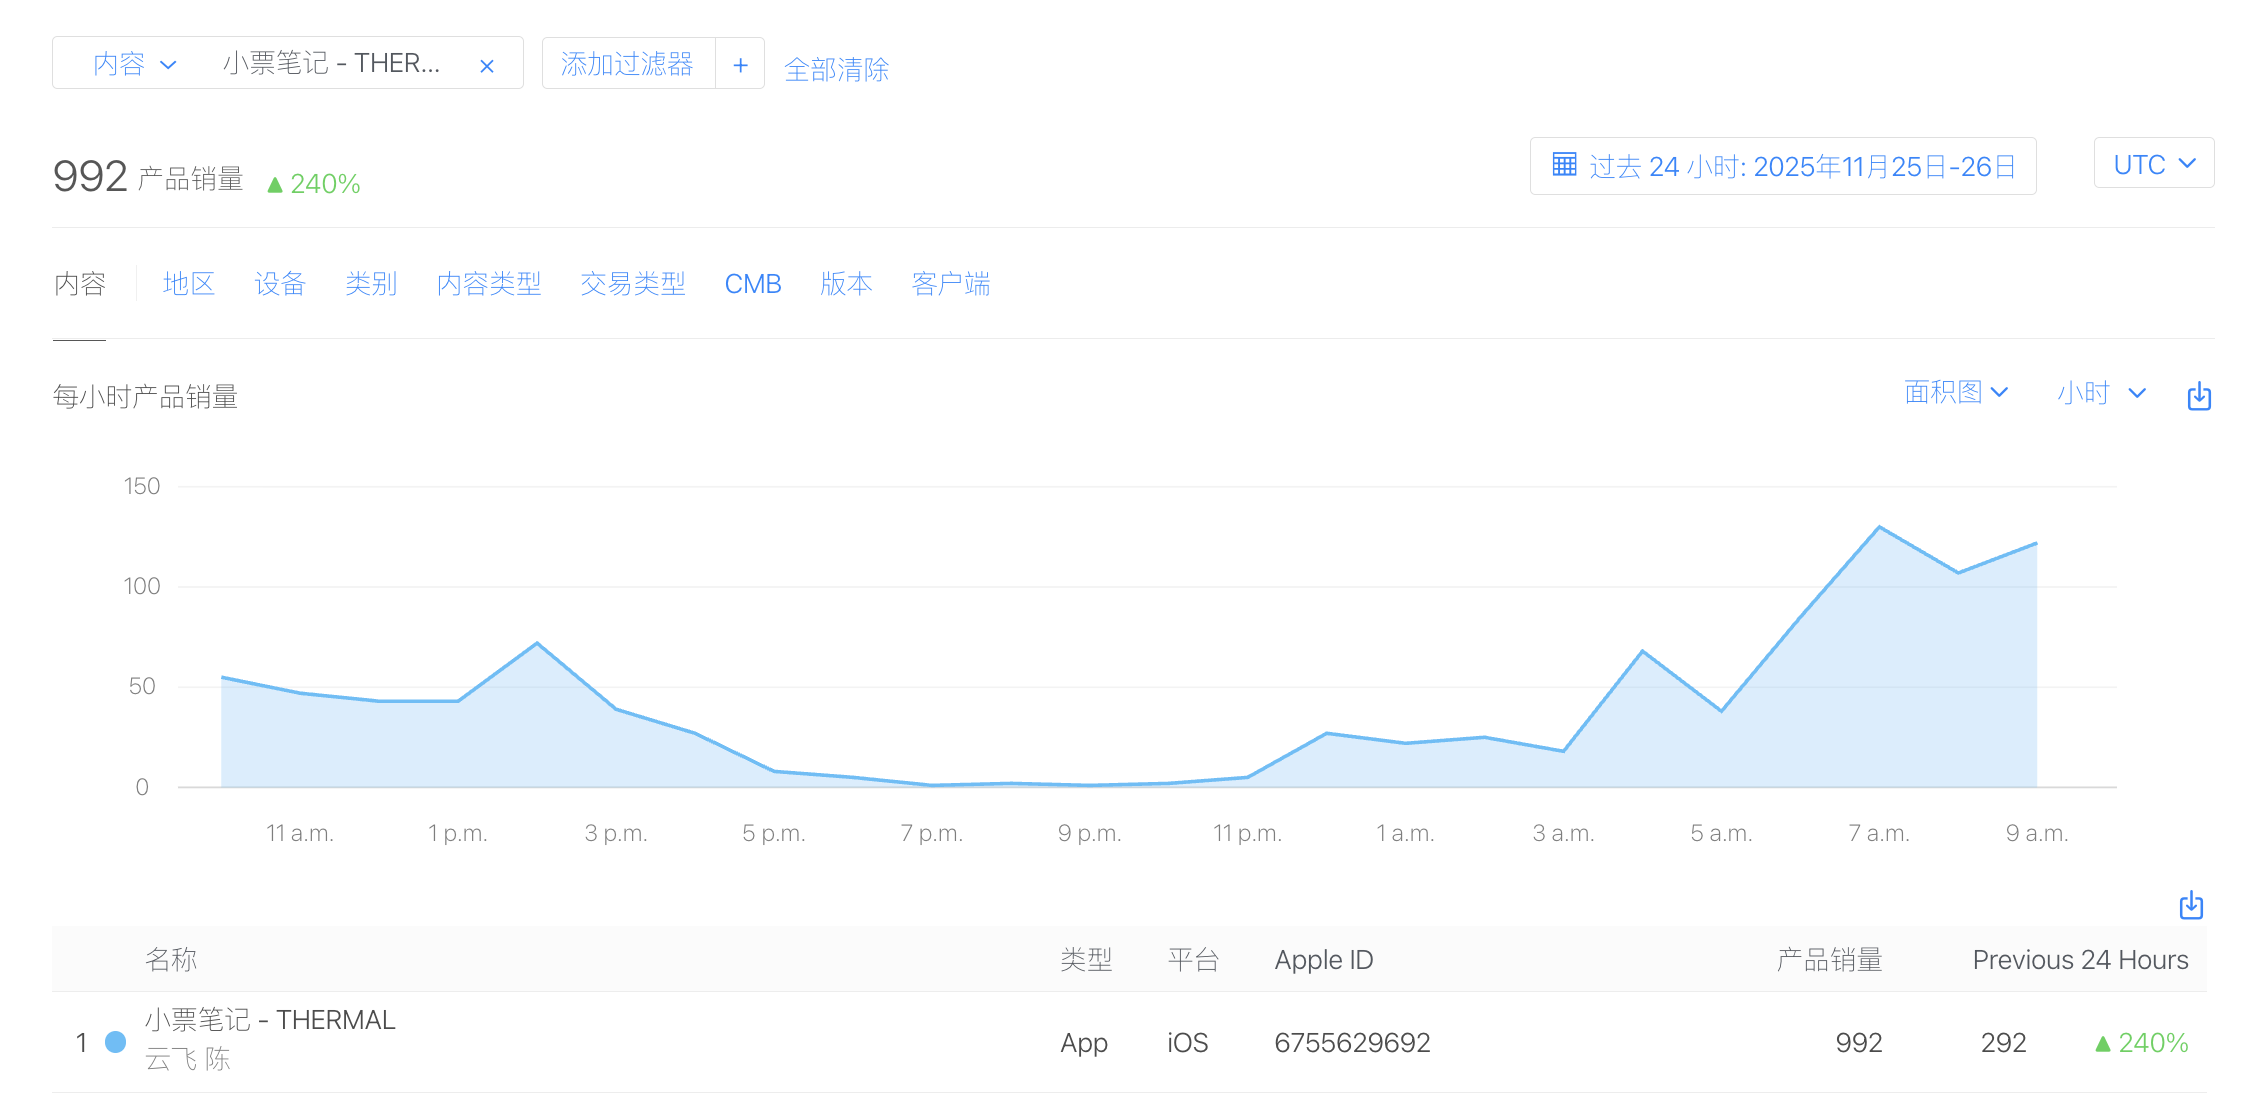Viewport: 2256px width, 1096px height.
Task: Open the 小票笔记 - THERMAL app row
Action: click(x=270, y=1020)
